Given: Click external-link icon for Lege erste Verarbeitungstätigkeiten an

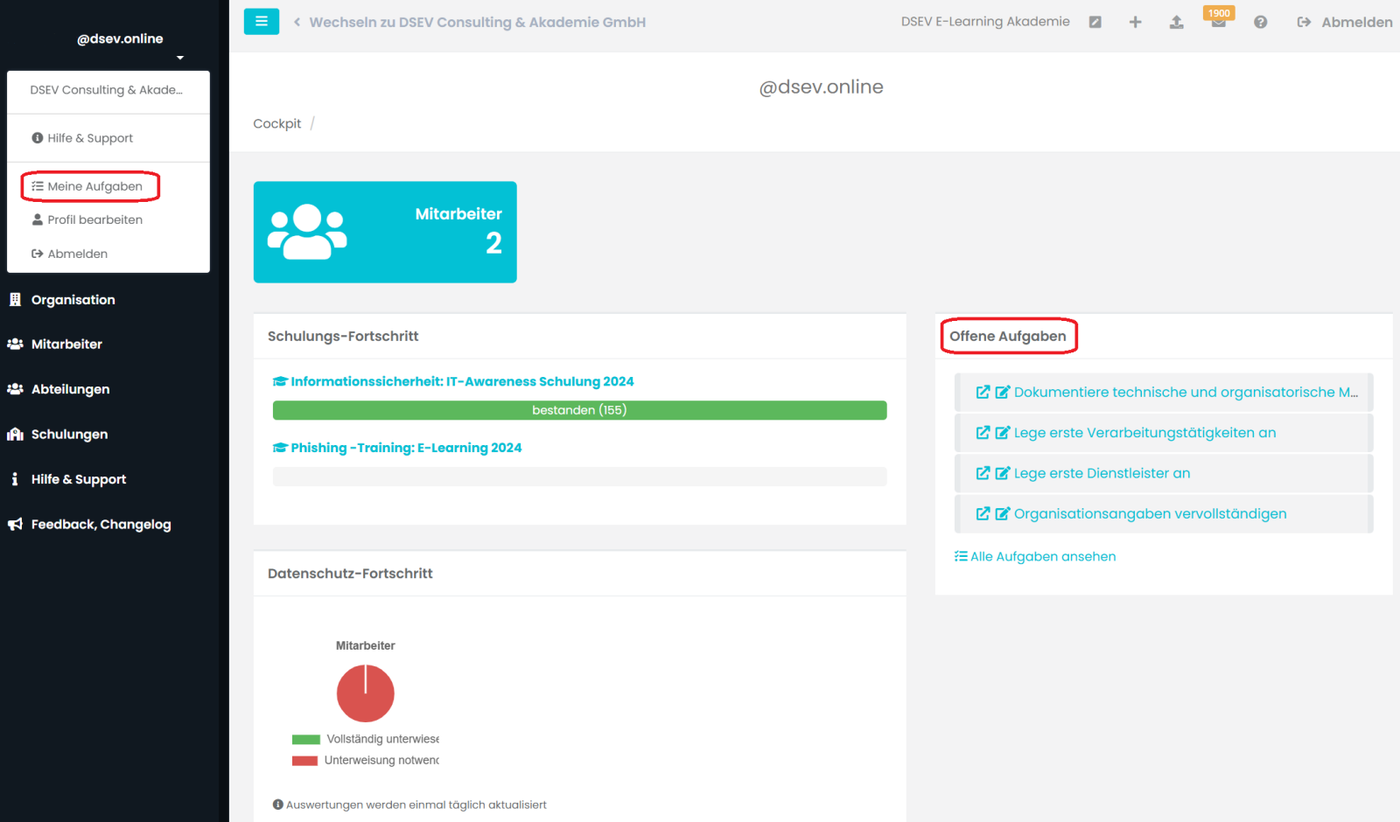Looking at the screenshot, I should 983,433.
